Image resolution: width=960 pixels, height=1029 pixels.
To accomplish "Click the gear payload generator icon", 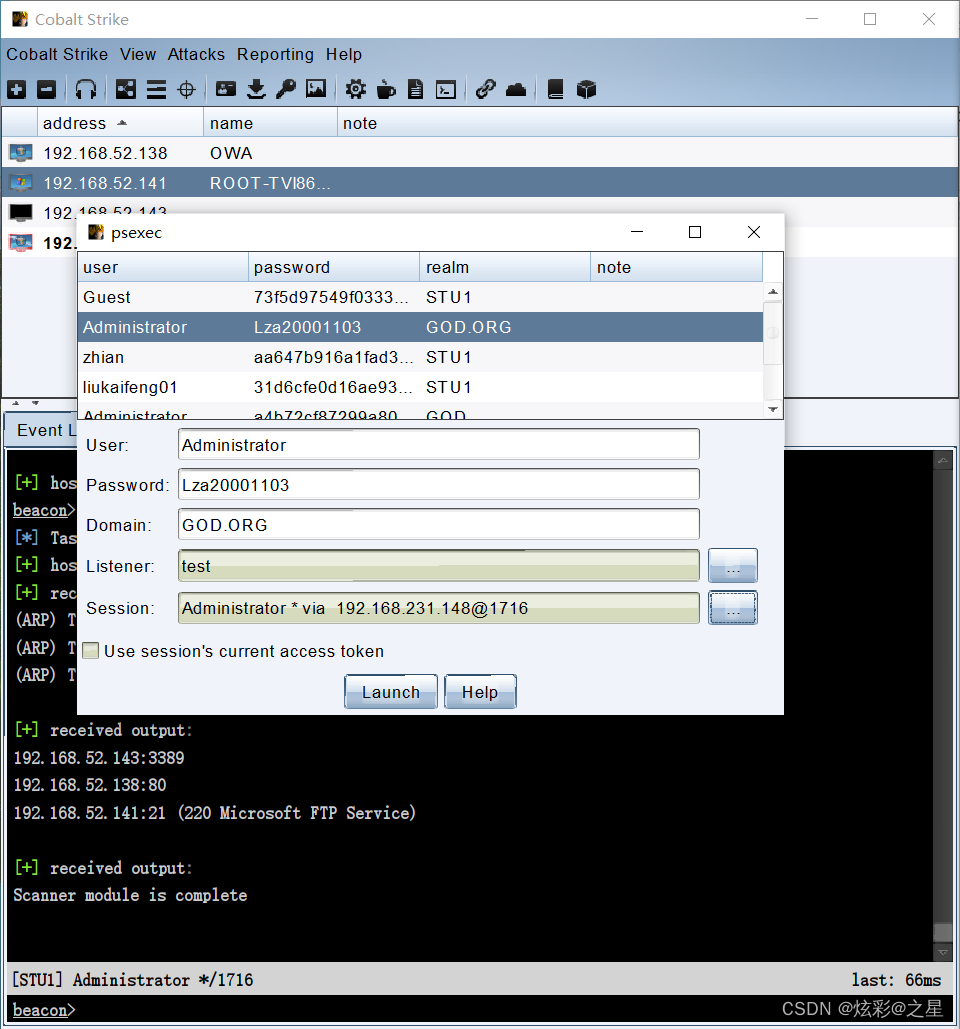I will click(x=356, y=89).
